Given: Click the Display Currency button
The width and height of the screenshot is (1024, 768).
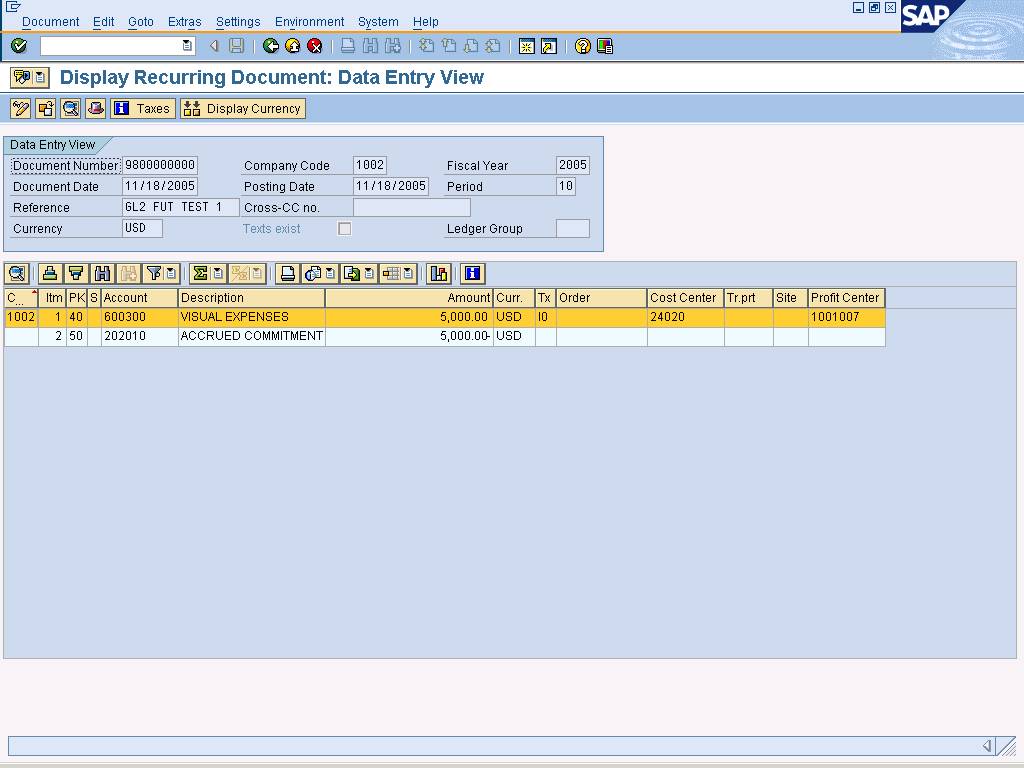Looking at the screenshot, I should tap(243, 108).
